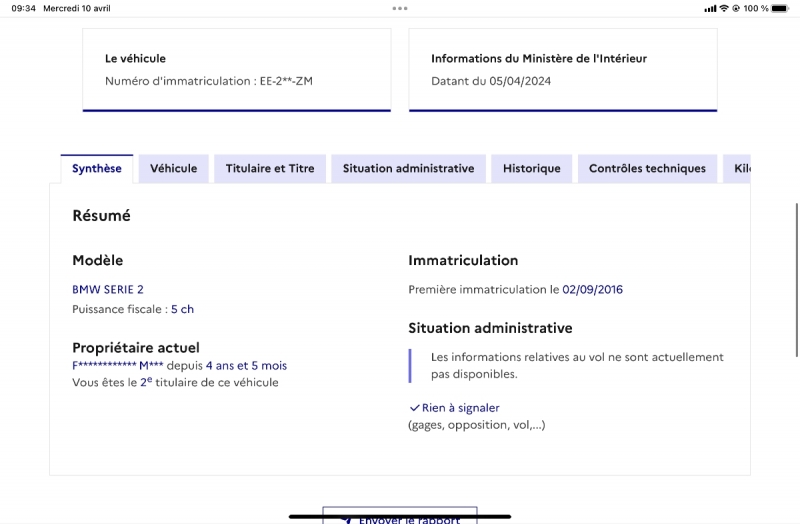Click the Modèle section heading

(x=97, y=260)
